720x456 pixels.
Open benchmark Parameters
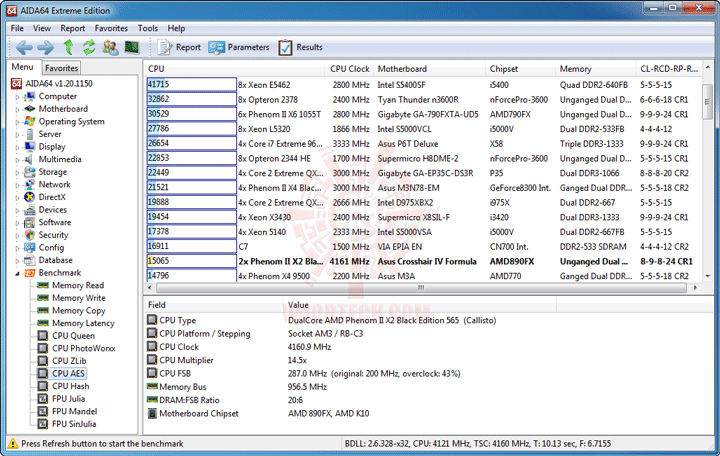coord(239,47)
